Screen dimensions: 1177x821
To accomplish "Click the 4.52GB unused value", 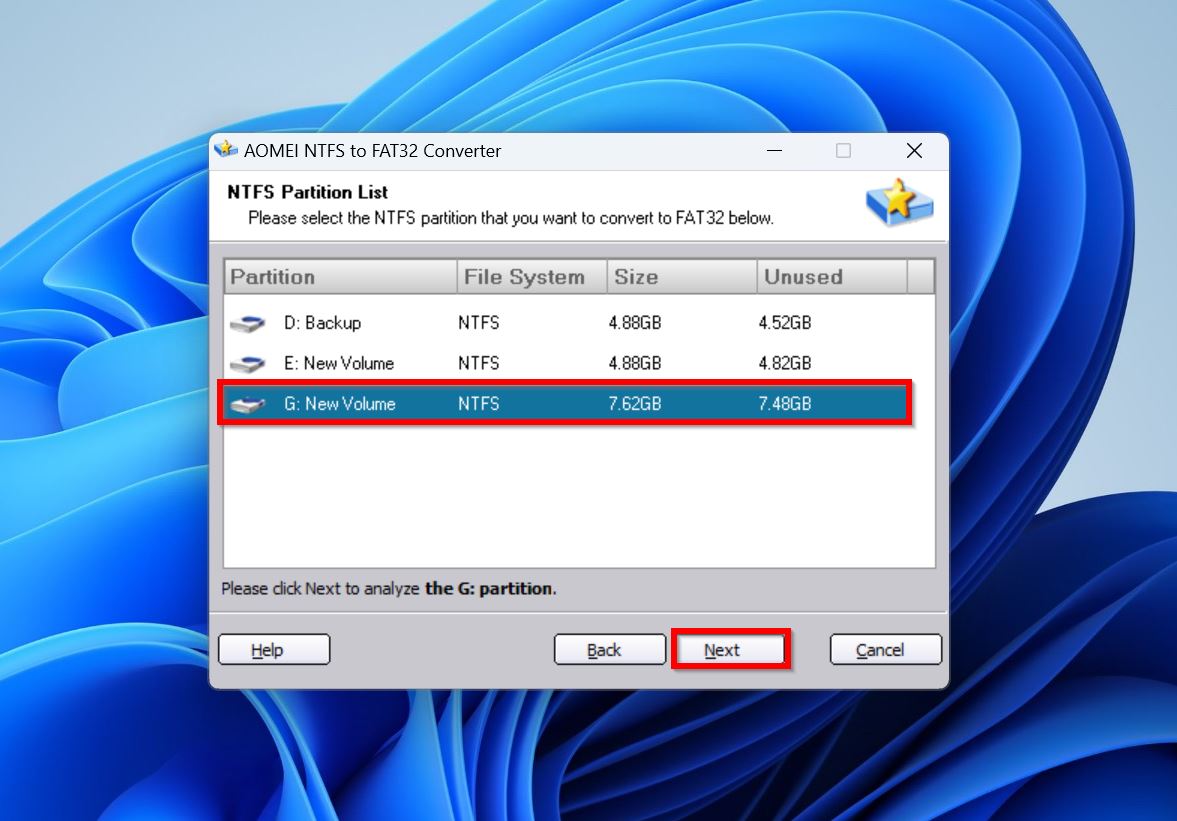I will tap(784, 323).
